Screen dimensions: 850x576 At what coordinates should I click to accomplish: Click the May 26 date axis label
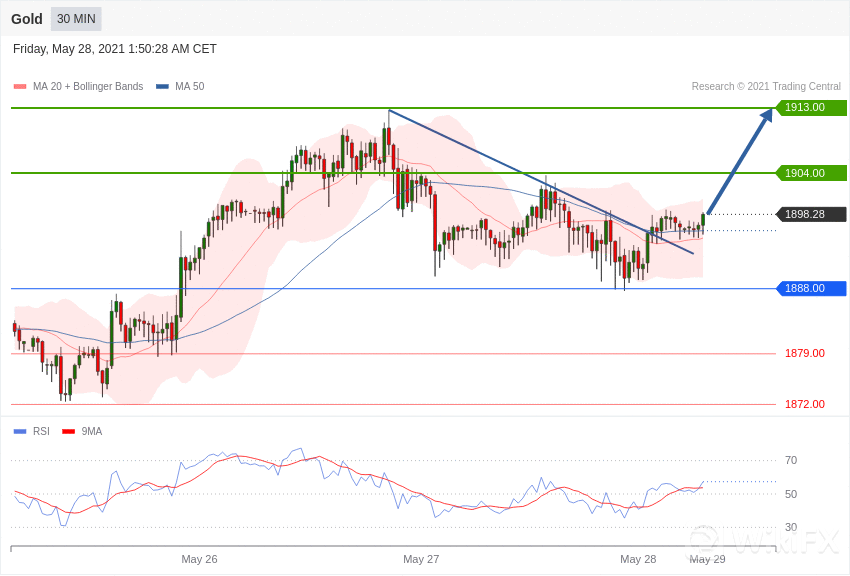pos(199,559)
